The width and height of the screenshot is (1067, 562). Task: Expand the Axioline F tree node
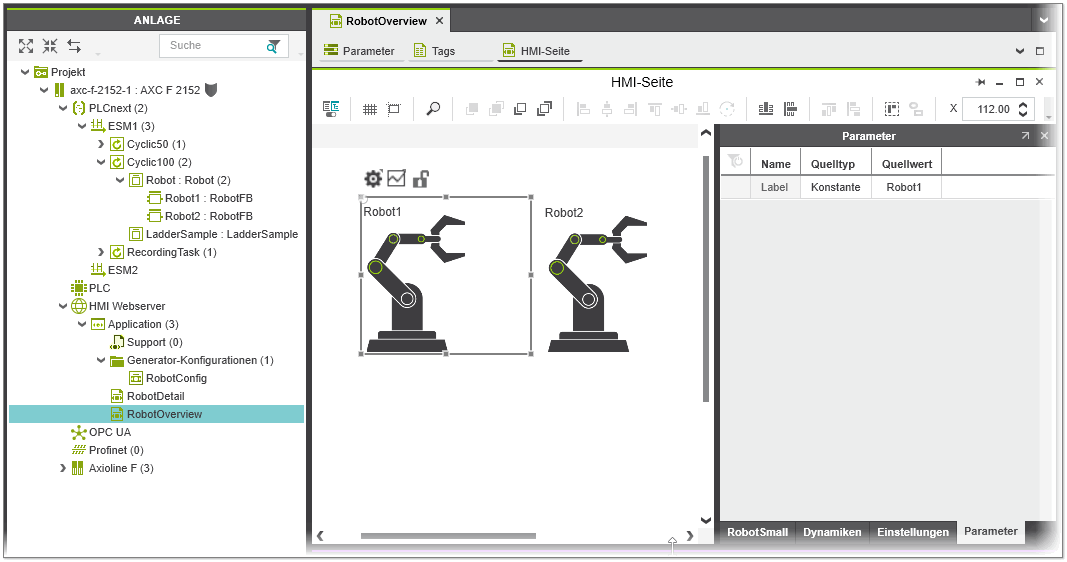63,468
